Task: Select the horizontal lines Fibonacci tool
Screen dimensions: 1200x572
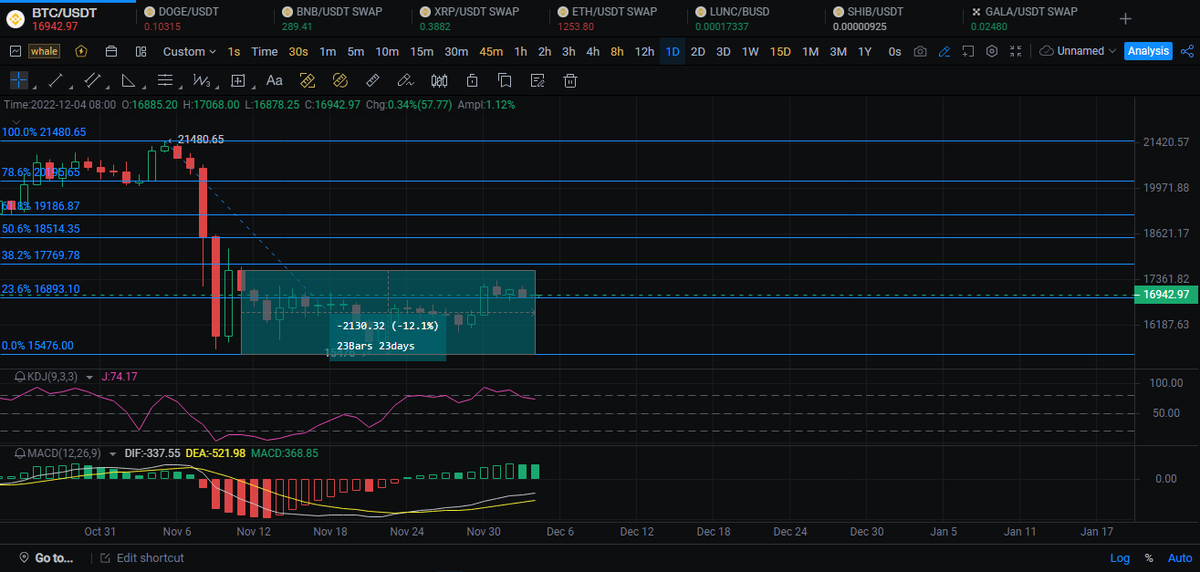Action: pyautogui.click(x=166, y=80)
